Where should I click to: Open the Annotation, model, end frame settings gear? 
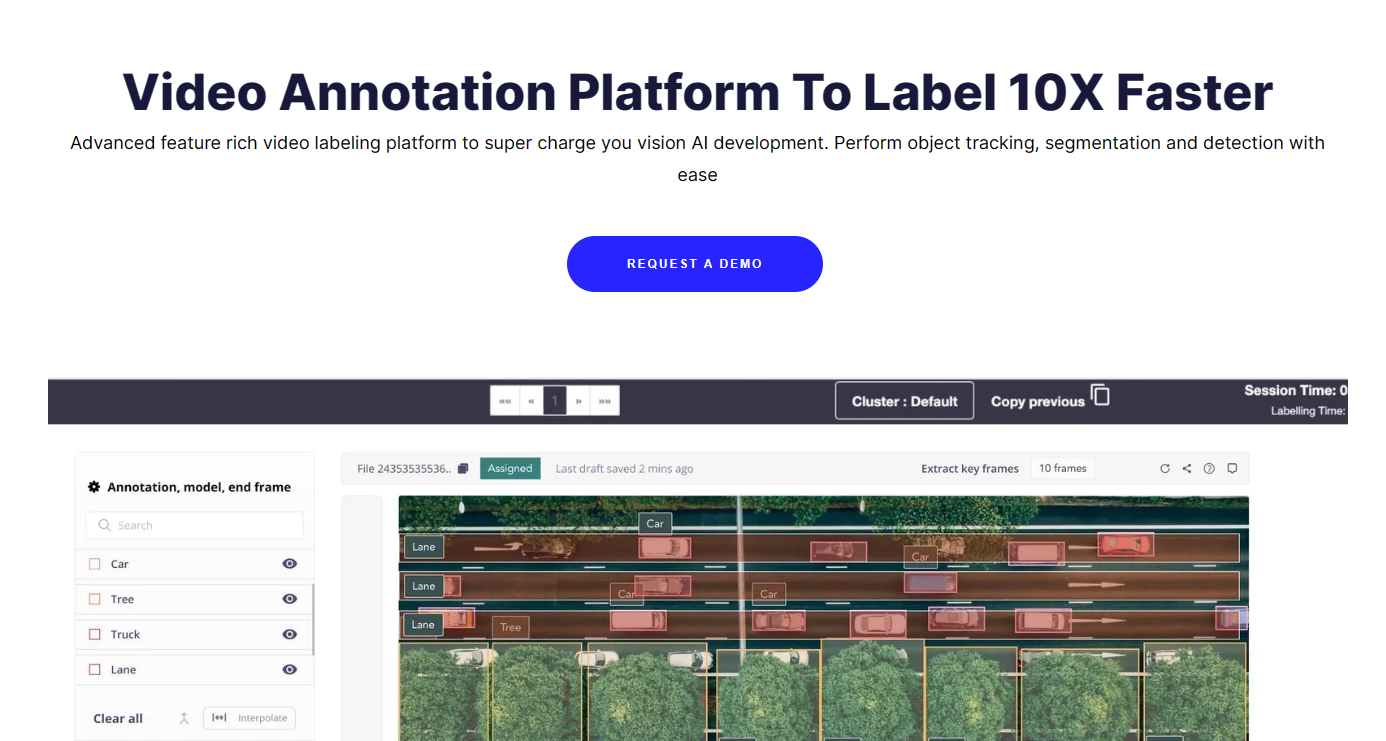pos(94,487)
